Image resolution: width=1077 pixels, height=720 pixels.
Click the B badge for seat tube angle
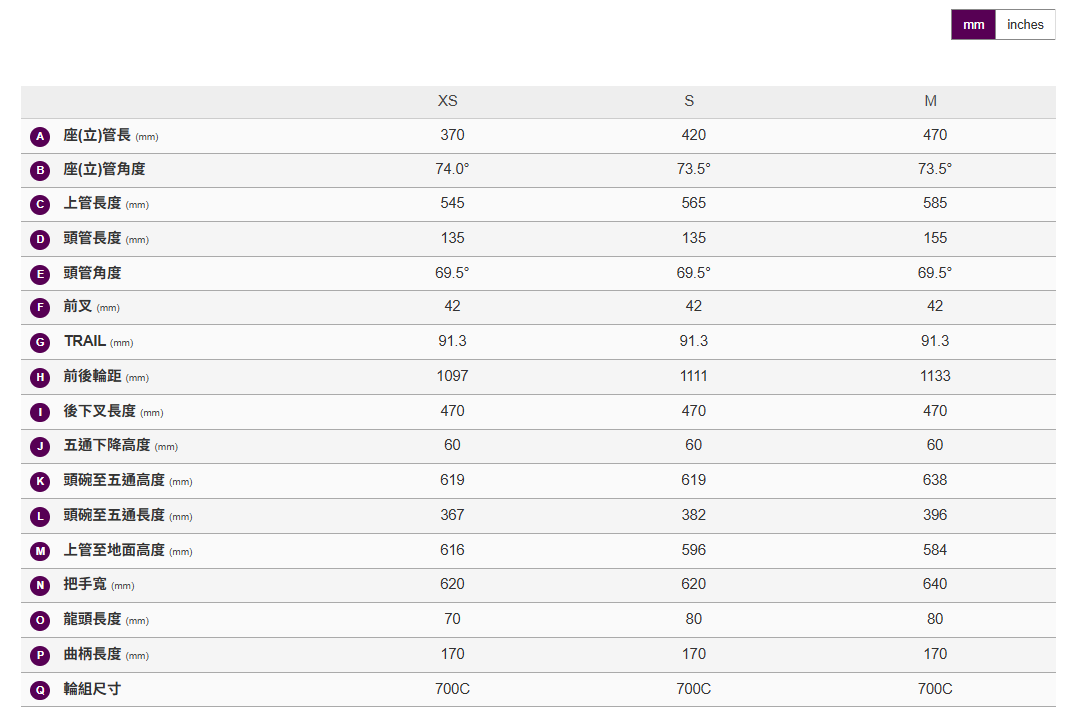[40, 170]
